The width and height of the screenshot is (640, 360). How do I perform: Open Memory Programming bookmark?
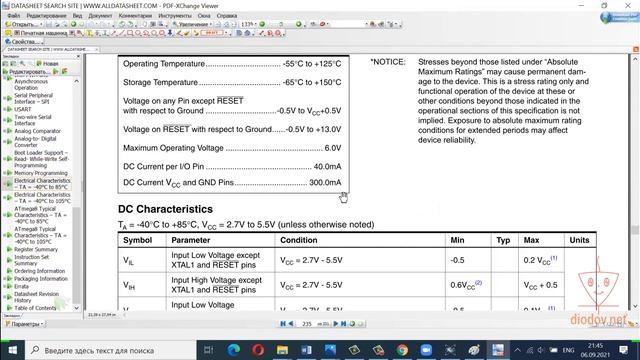[x=41, y=173]
